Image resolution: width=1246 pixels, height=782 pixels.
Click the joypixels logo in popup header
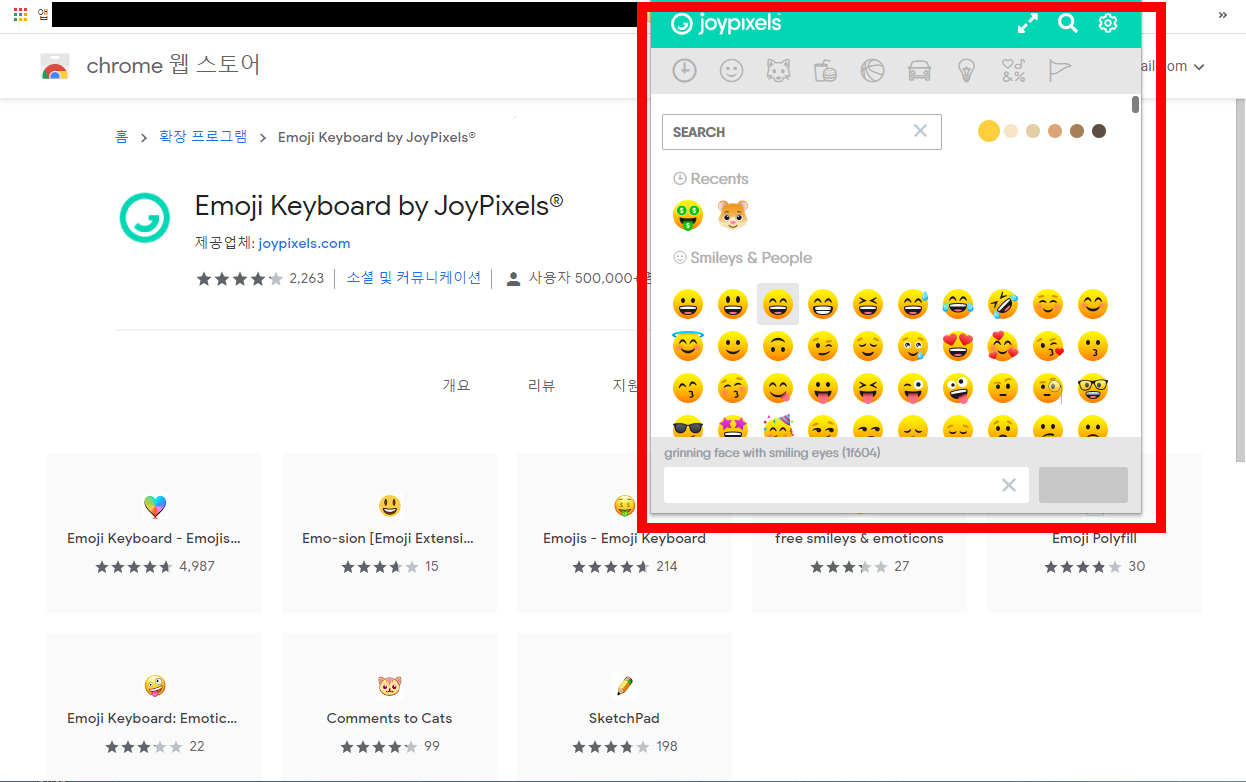click(x=726, y=24)
